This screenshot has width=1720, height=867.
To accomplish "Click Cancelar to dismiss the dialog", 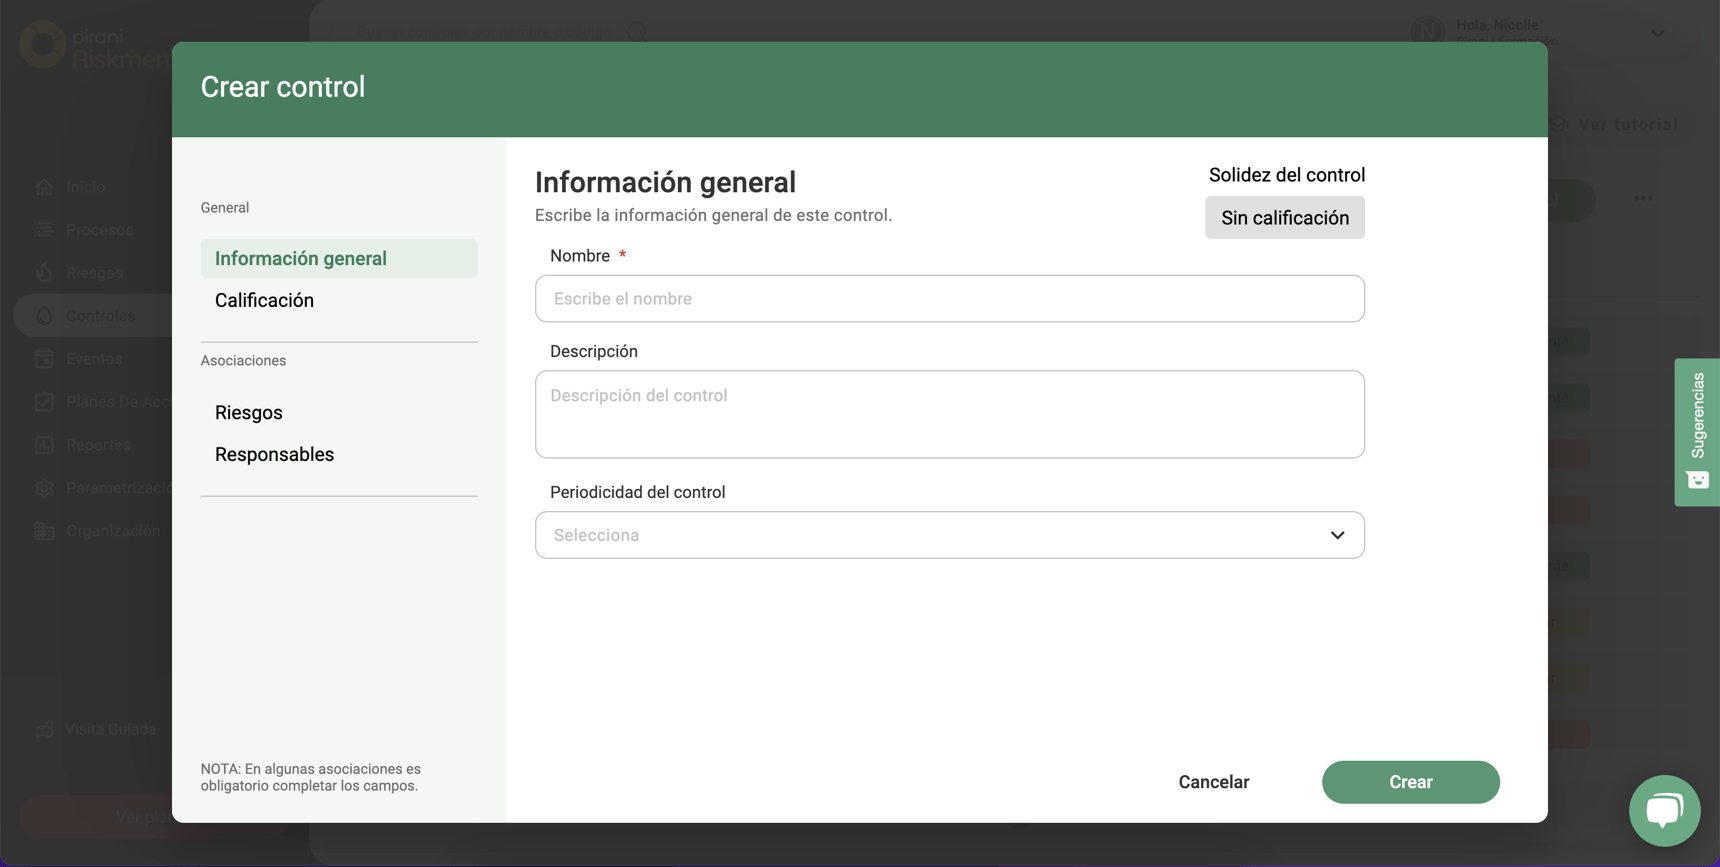I will [1213, 782].
